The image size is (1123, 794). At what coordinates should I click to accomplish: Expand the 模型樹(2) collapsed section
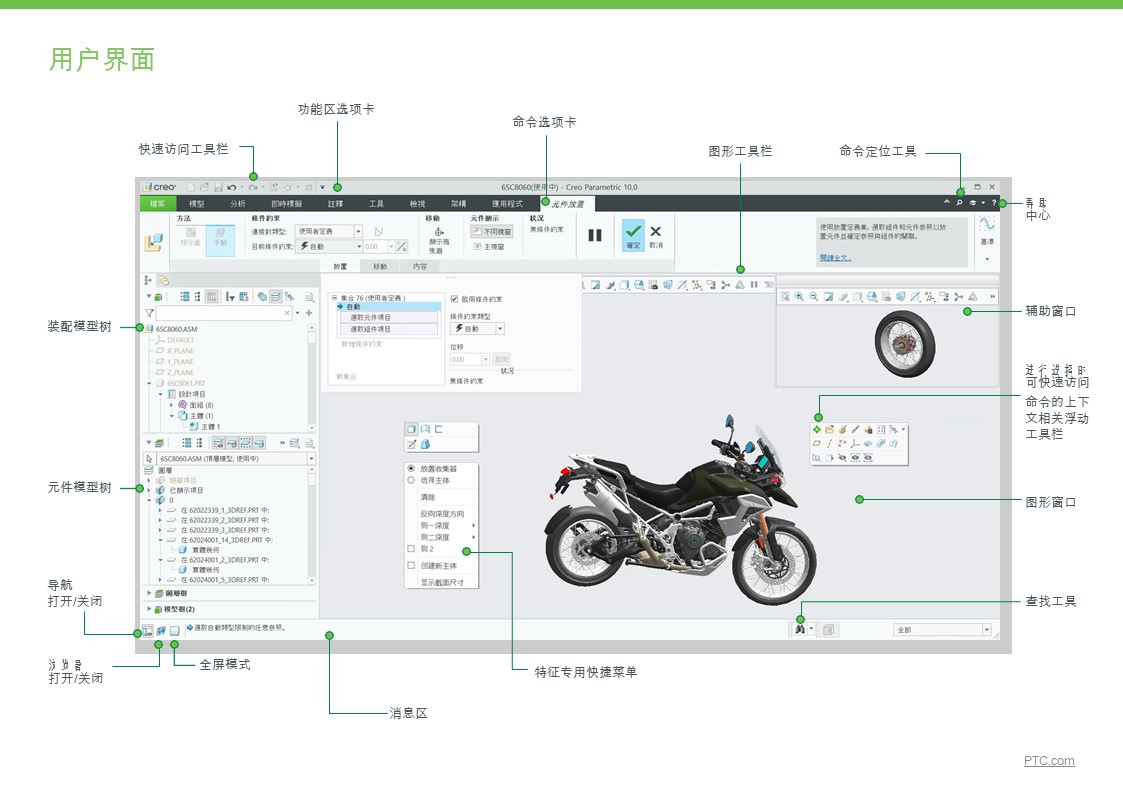[149, 609]
